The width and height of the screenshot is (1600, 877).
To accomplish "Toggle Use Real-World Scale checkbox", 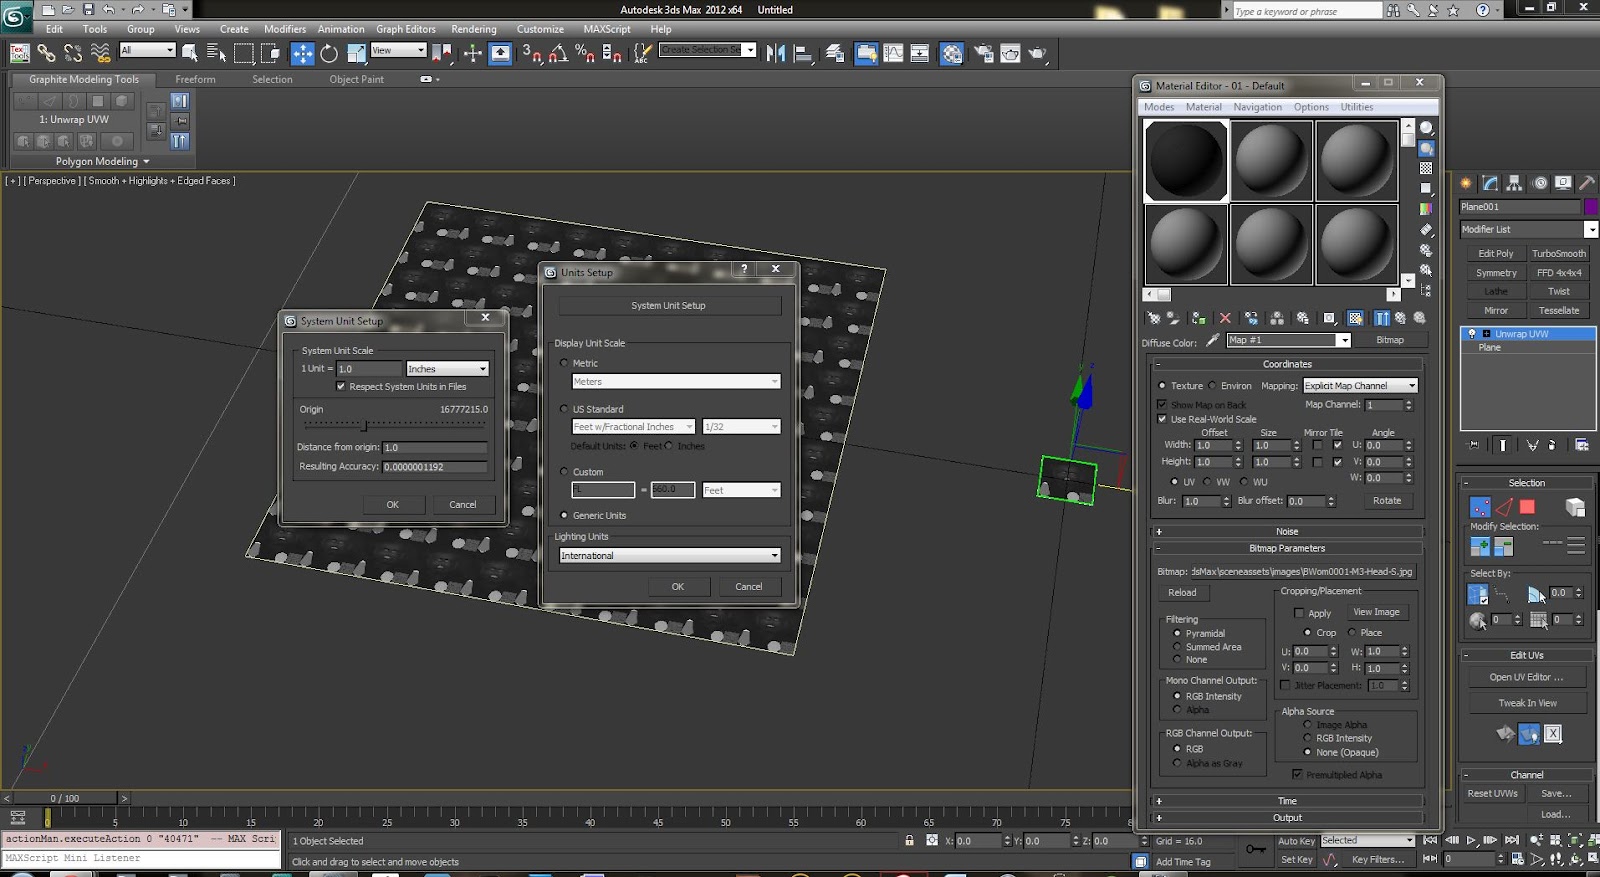I will (1162, 420).
